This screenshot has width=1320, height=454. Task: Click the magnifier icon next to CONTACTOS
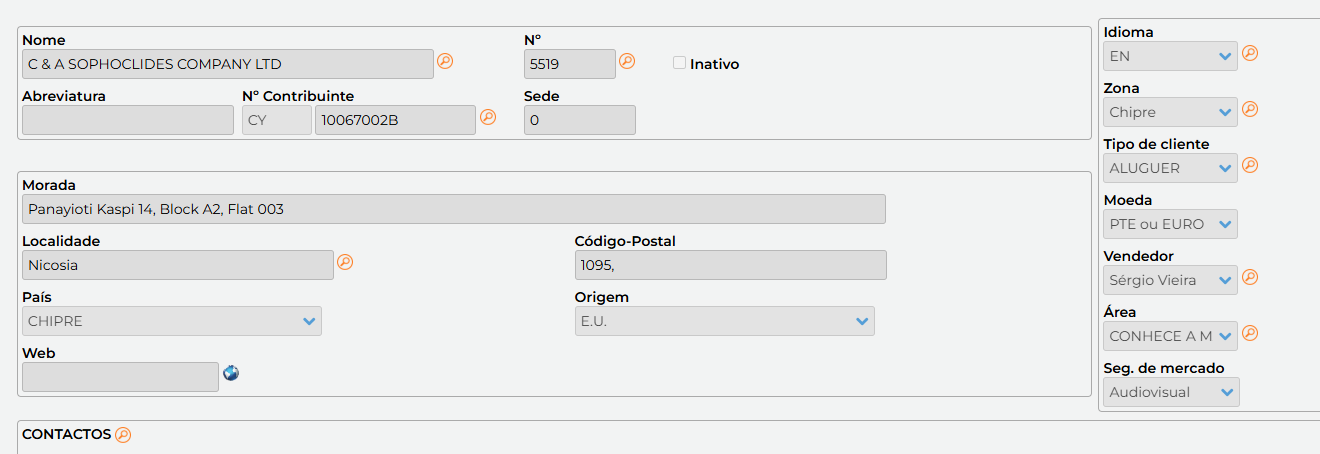point(123,435)
